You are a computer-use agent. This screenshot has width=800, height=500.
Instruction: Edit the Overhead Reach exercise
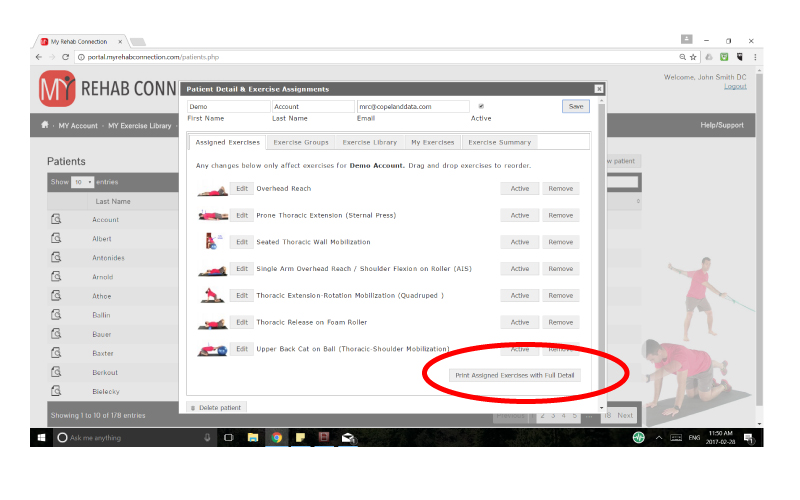point(242,189)
